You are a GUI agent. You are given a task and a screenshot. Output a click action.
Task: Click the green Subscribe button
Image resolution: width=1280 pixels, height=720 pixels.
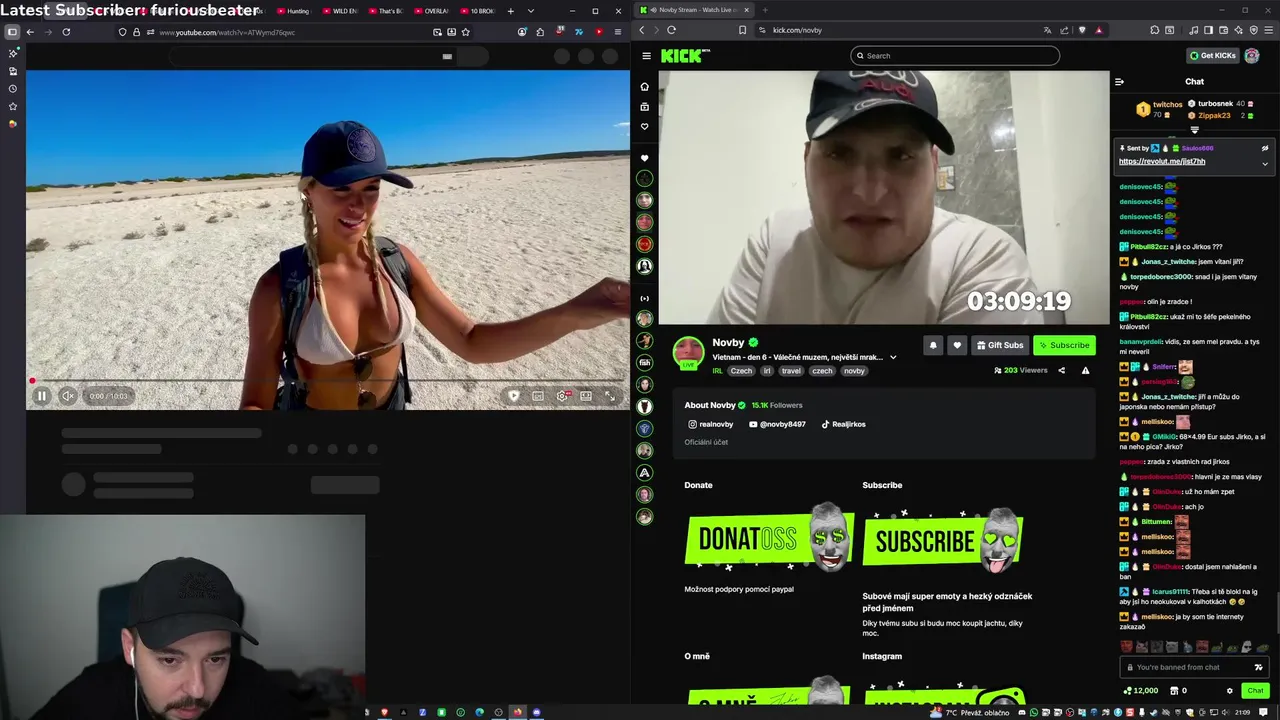click(1064, 345)
